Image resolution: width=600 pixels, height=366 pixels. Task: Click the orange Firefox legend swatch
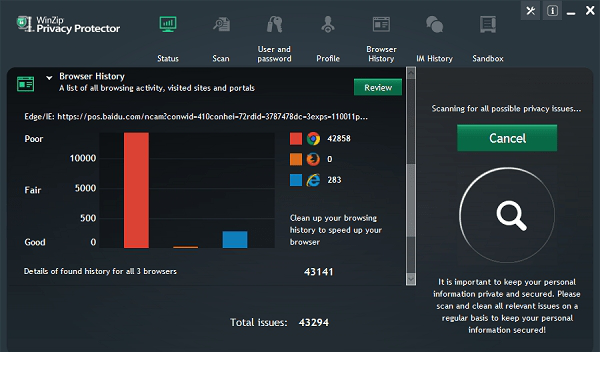pyautogui.click(x=296, y=159)
